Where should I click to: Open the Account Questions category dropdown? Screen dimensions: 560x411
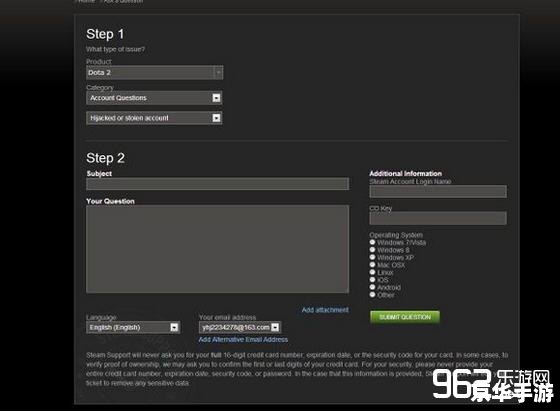(x=154, y=98)
